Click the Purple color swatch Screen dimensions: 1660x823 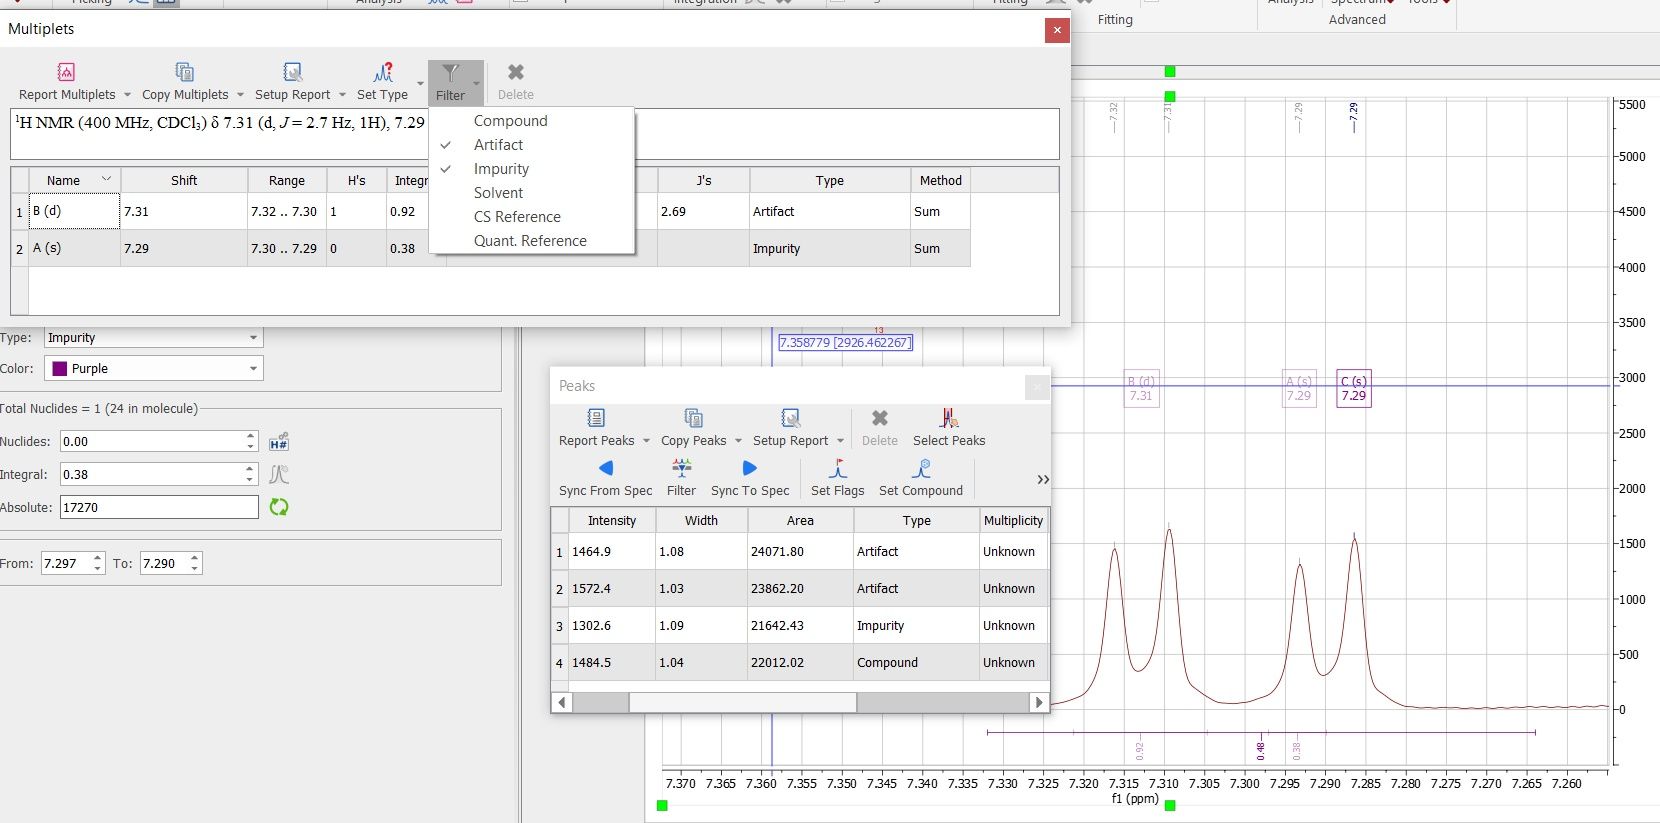pos(60,369)
